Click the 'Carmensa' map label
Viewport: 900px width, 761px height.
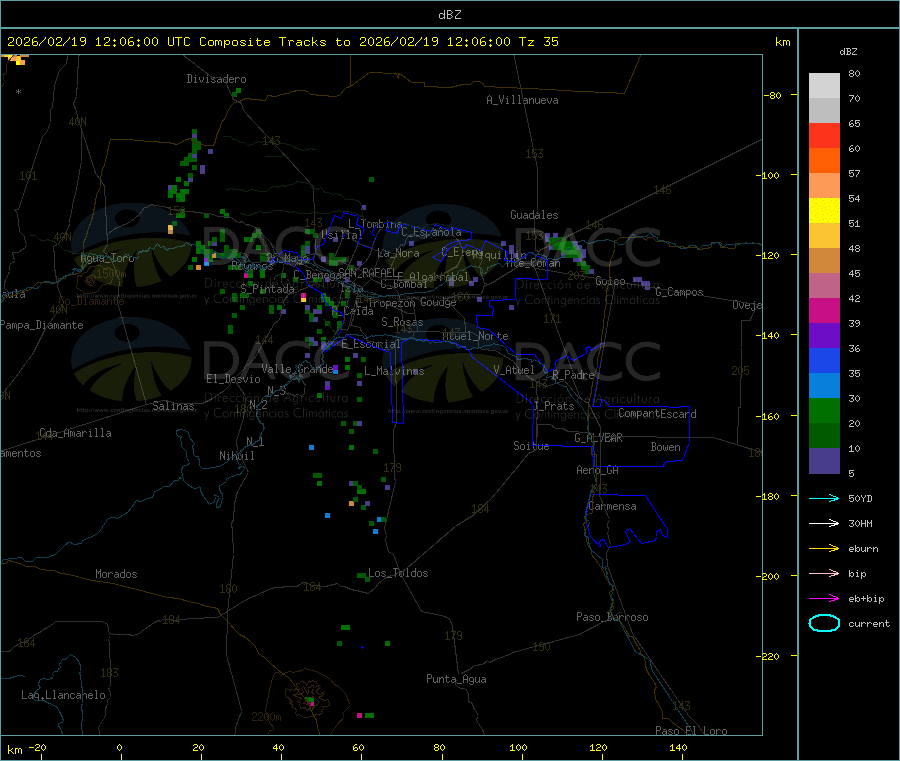(x=612, y=506)
